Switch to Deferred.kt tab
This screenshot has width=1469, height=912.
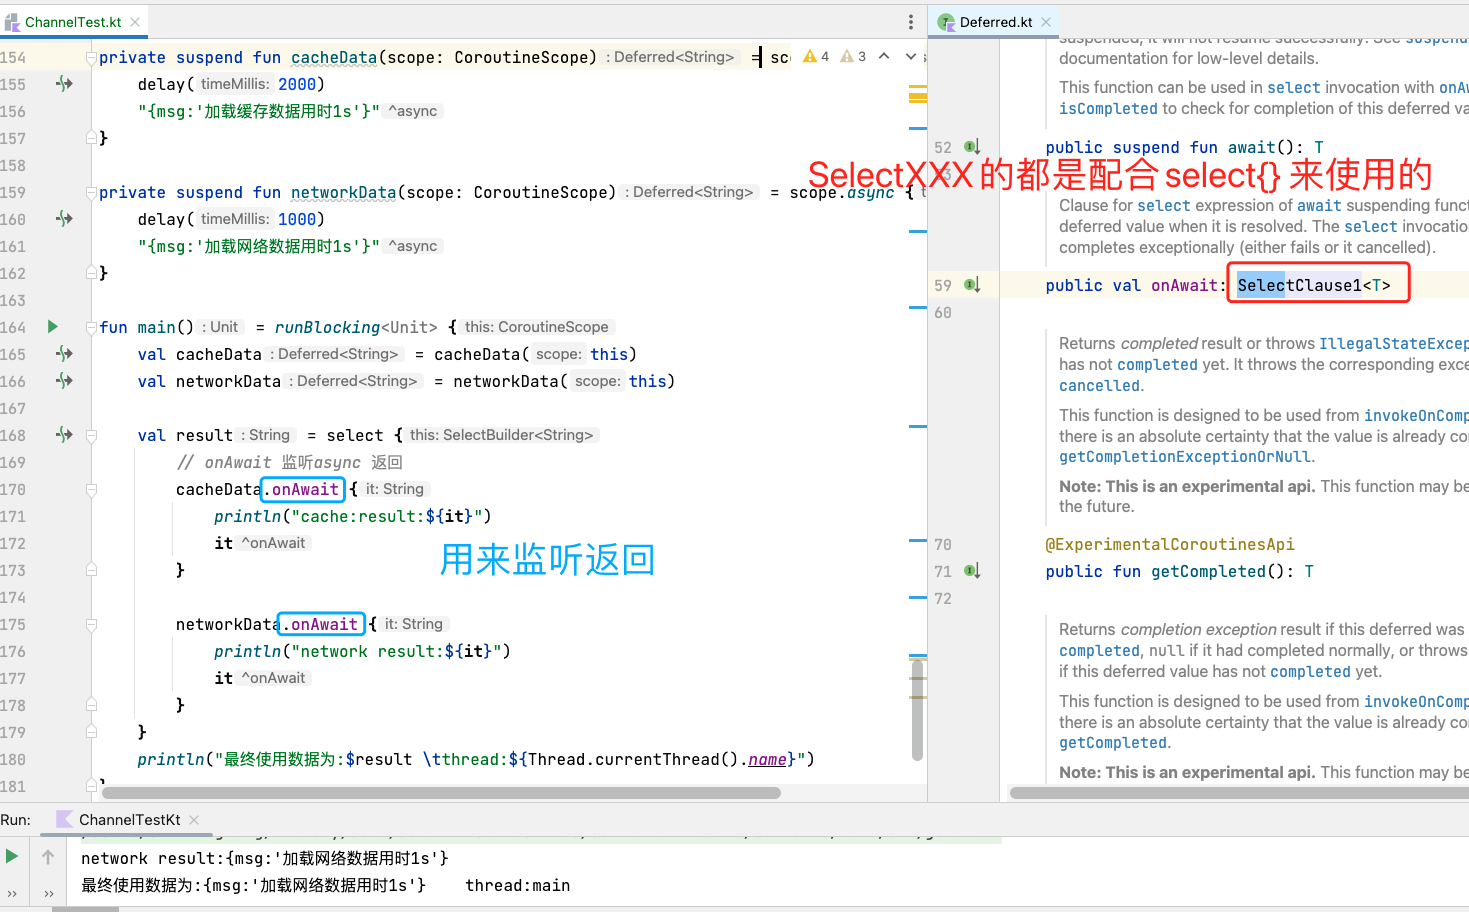click(996, 21)
